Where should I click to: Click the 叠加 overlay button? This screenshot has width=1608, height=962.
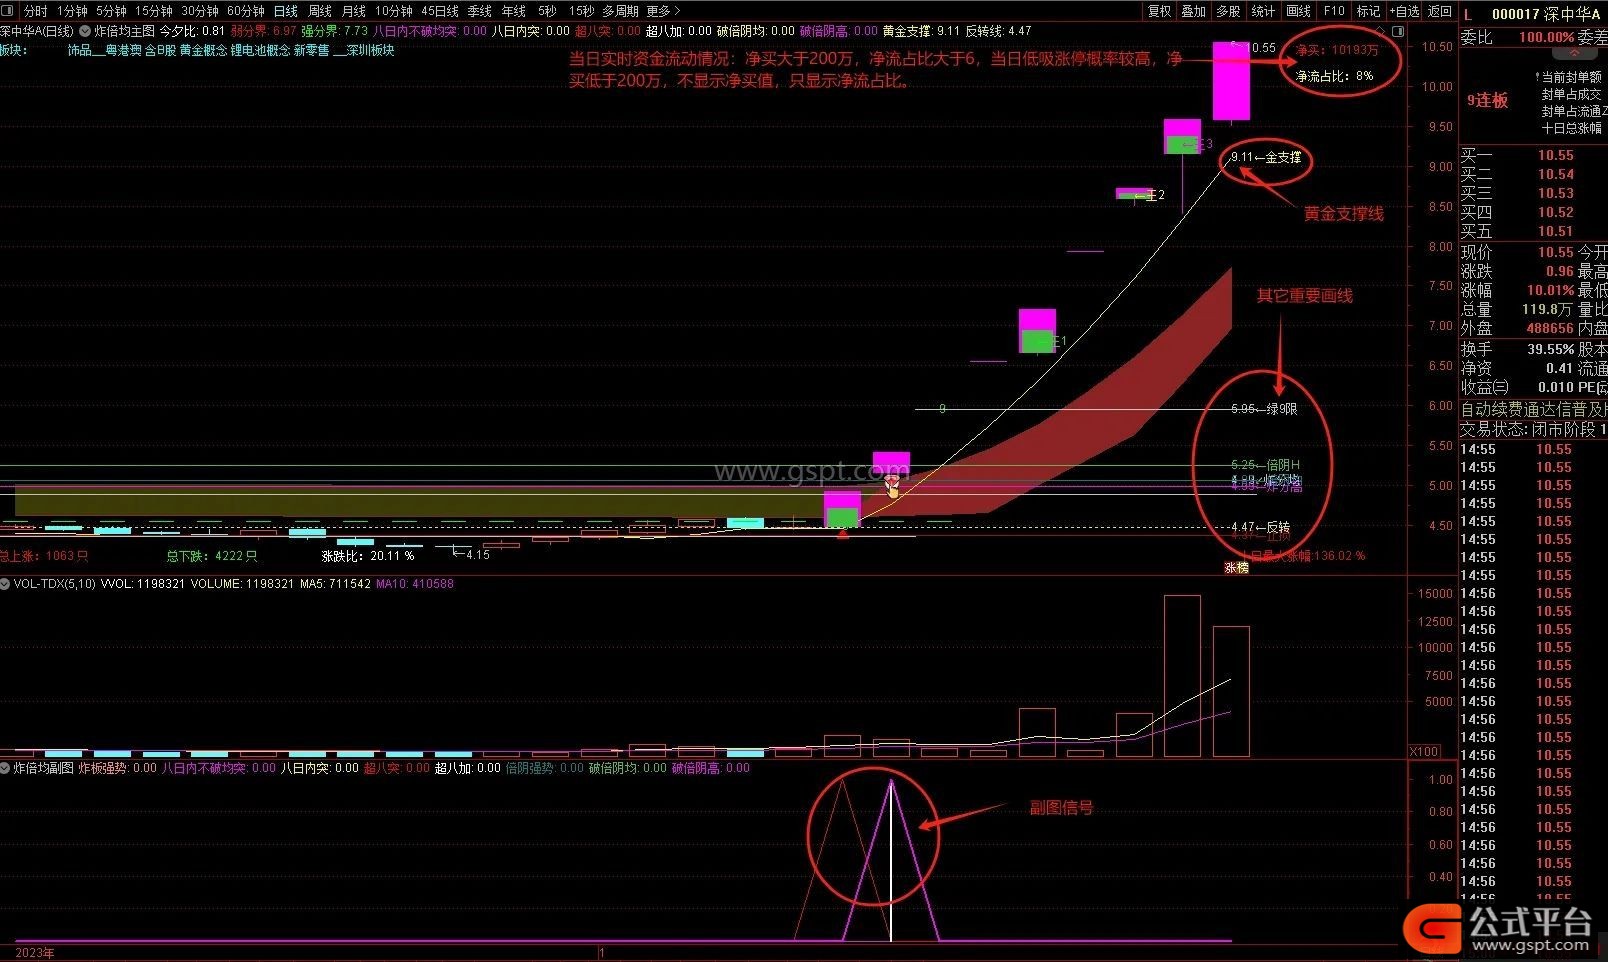click(1193, 11)
